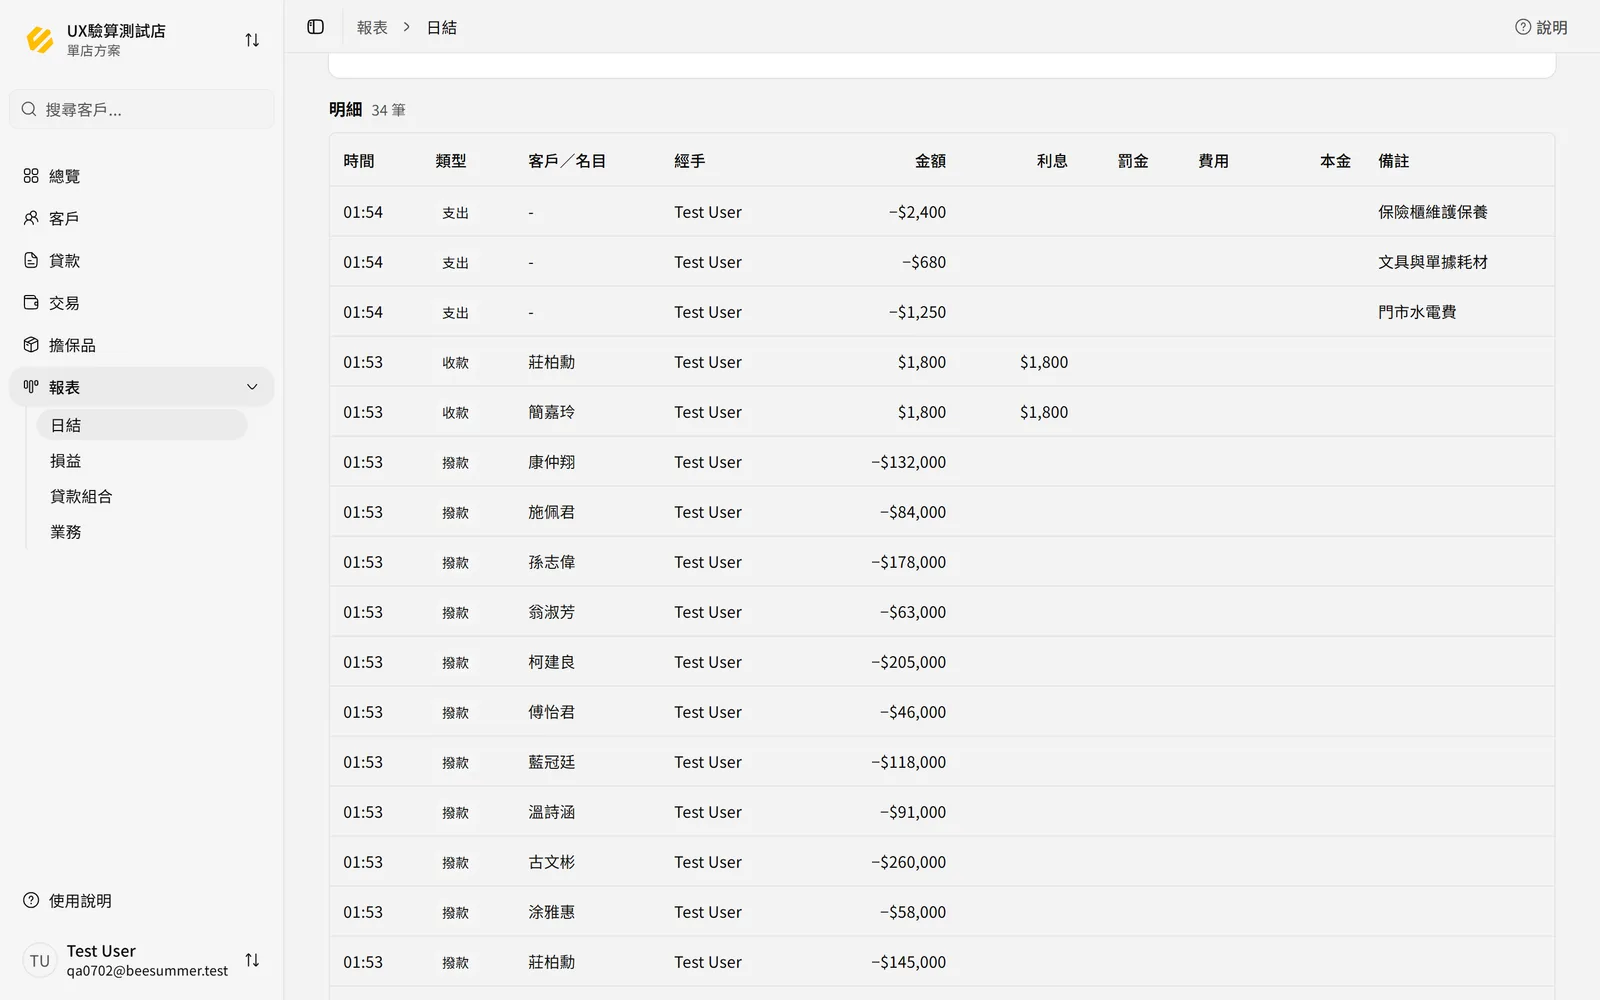This screenshot has width=1600, height=1000.
Task: Click the 總覽 grid icon
Action: (31, 176)
